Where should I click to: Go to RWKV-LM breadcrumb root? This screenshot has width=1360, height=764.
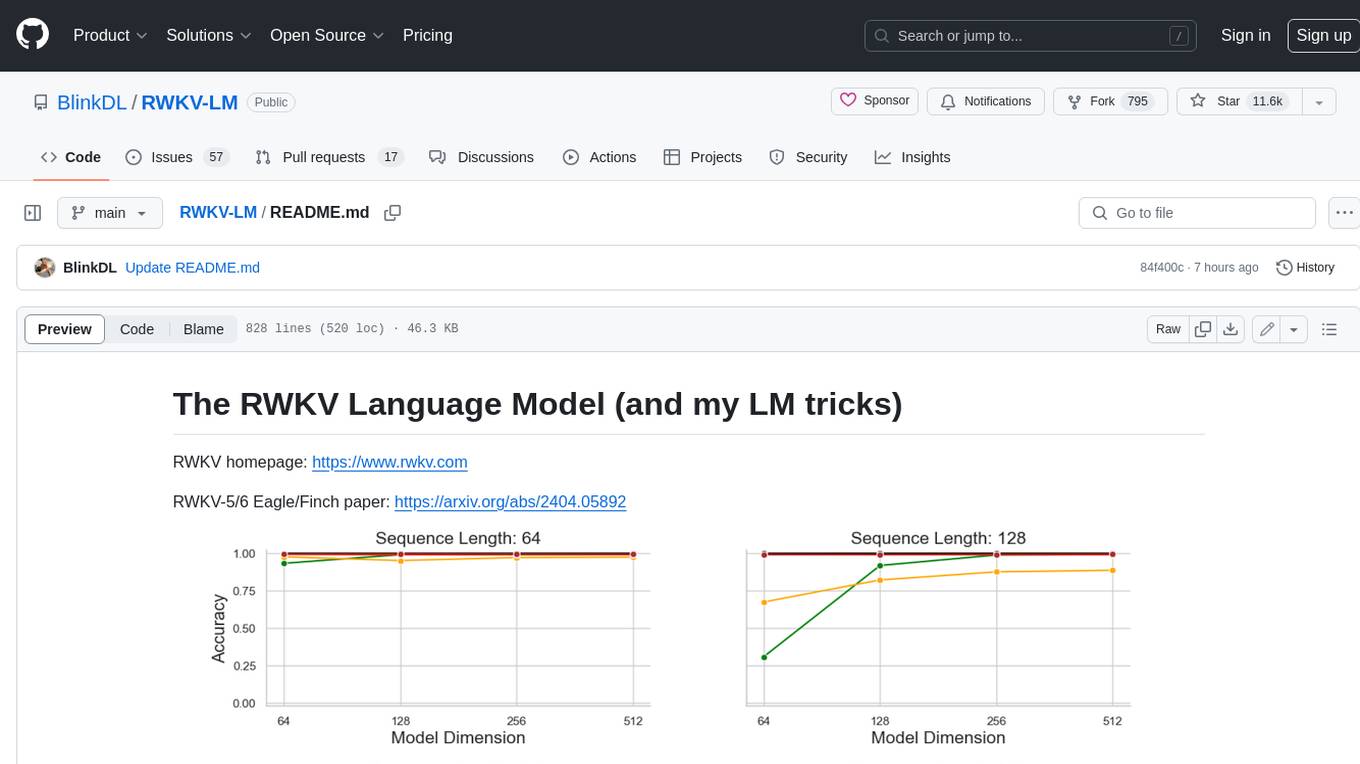coord(218,212)
